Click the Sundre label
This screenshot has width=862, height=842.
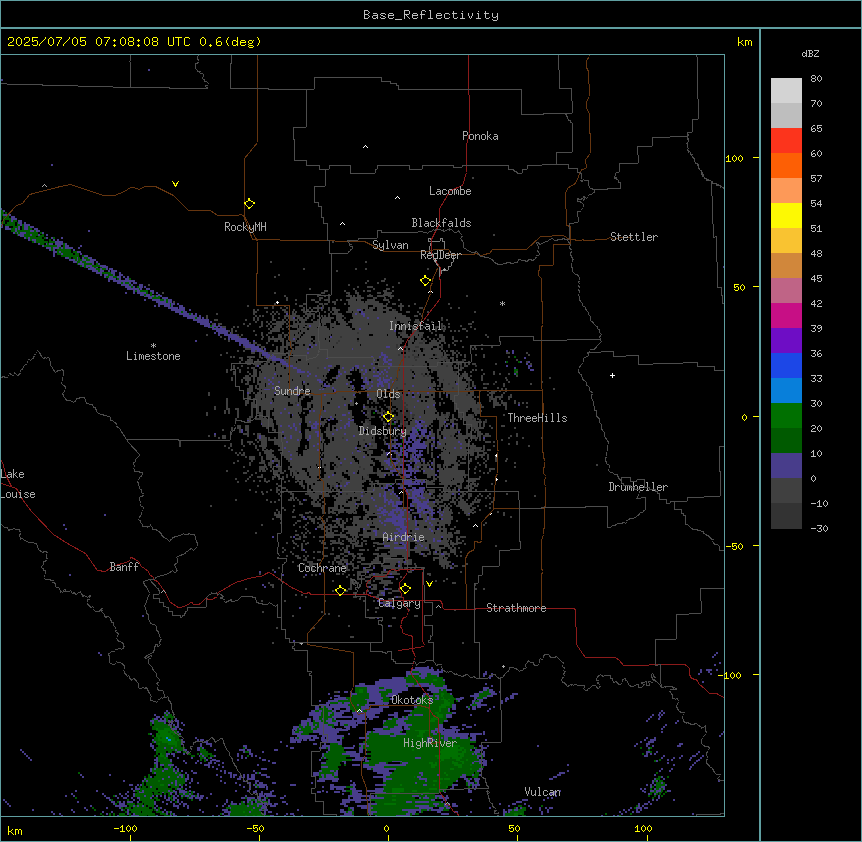pyautogui.click(x=292, y=391)
